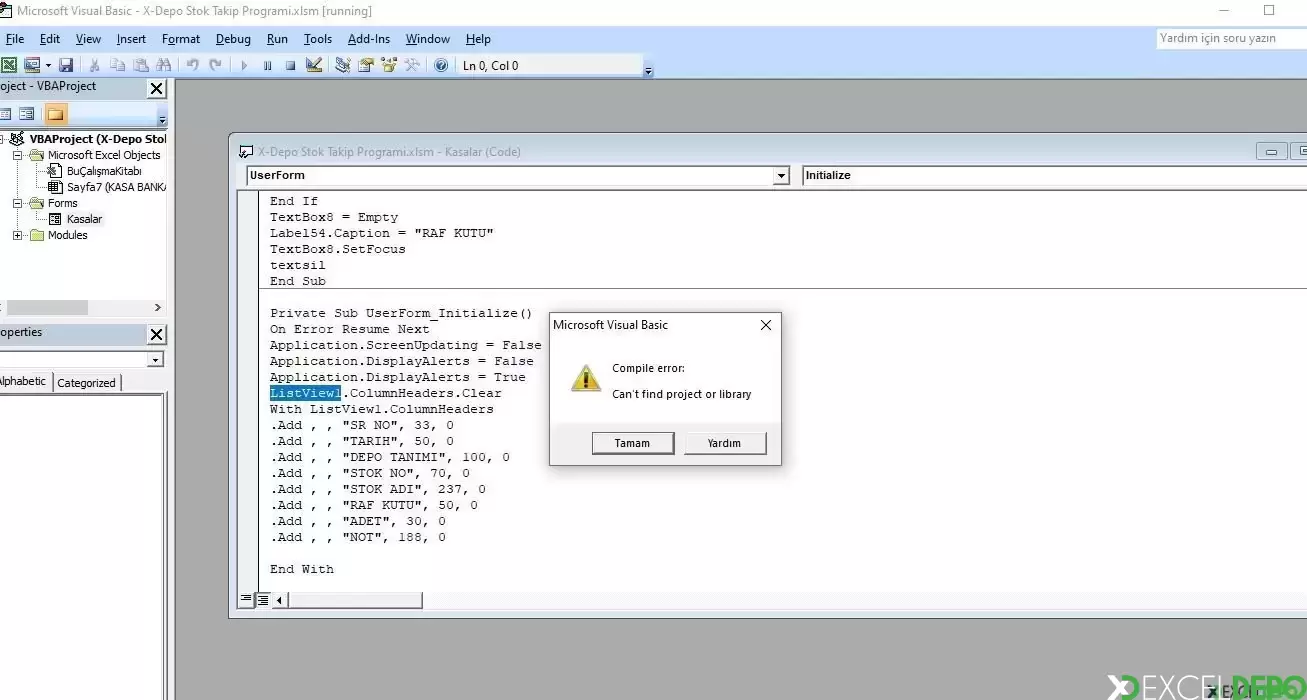Switch to the Categorized tab
1307x700 pixels.
tap(86, 382)
